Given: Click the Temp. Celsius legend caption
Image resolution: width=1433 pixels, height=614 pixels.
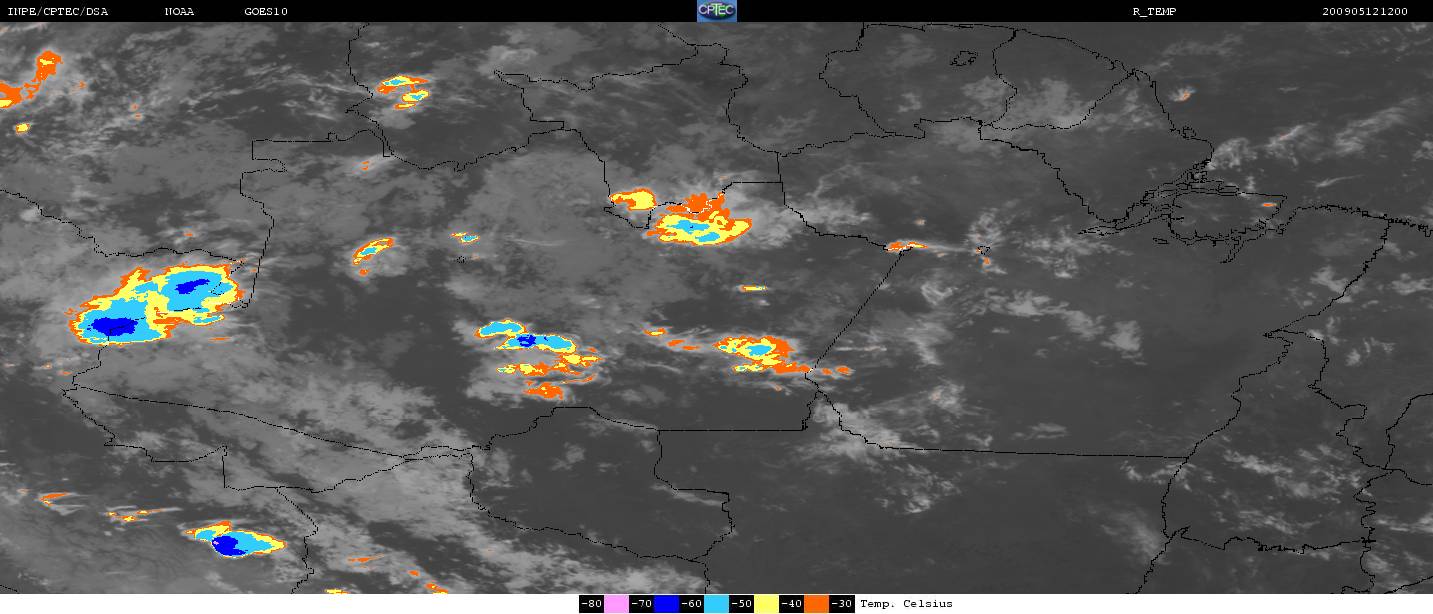Looking at the screenshot, I should (906, 604).
